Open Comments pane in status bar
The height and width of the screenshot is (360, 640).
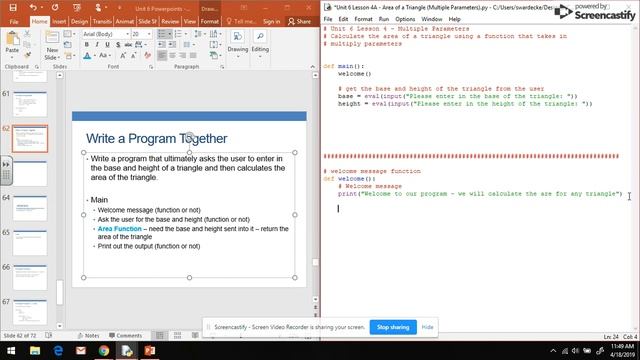pos(126,336)
